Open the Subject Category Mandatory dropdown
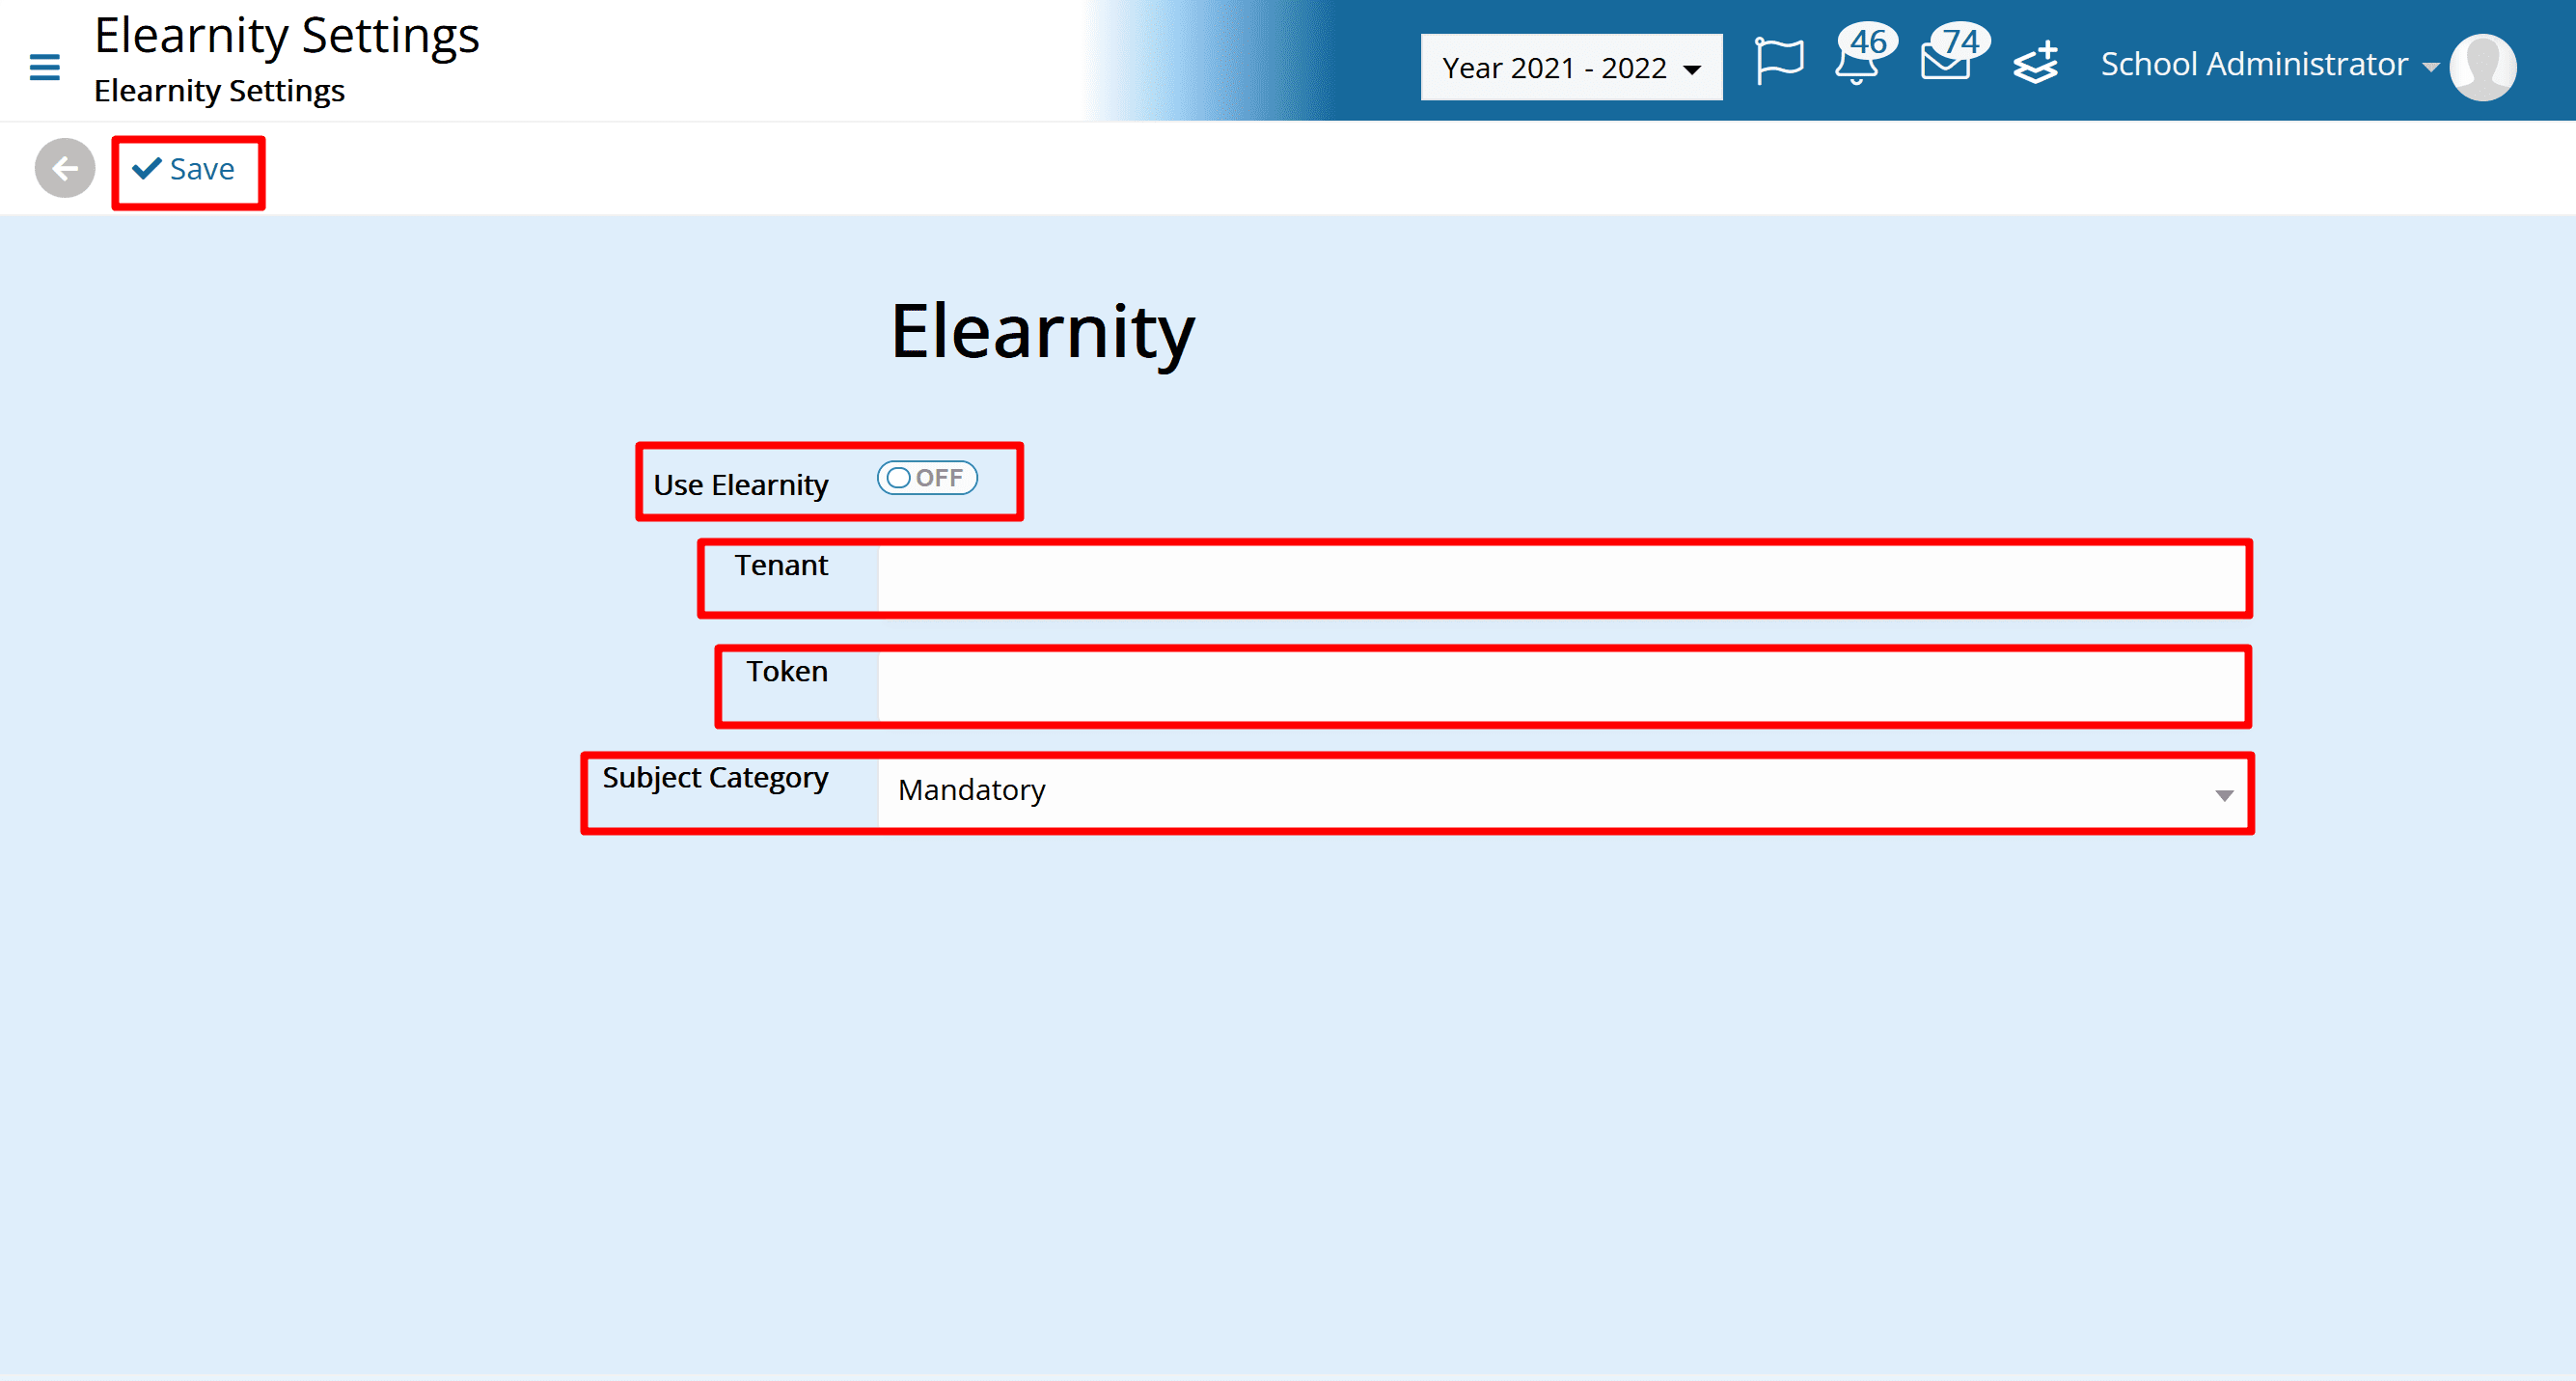This screenshot has width=2576, height=1381. [x=1562, y=791]
